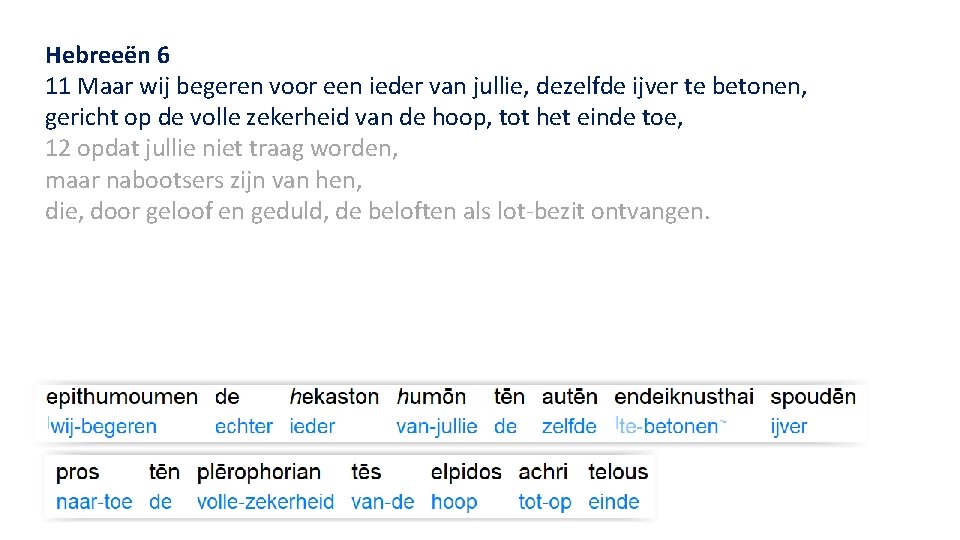Viewport: 960px width, 540px height.
Task: Select the translation 'te-betonen'
Action: (x=668, y=427)
